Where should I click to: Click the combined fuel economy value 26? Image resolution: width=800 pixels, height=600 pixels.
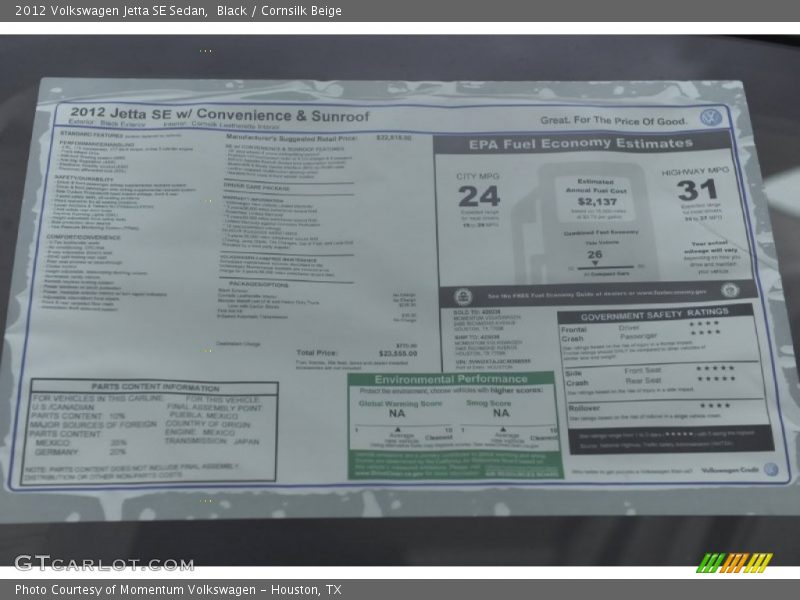[594, 255]
